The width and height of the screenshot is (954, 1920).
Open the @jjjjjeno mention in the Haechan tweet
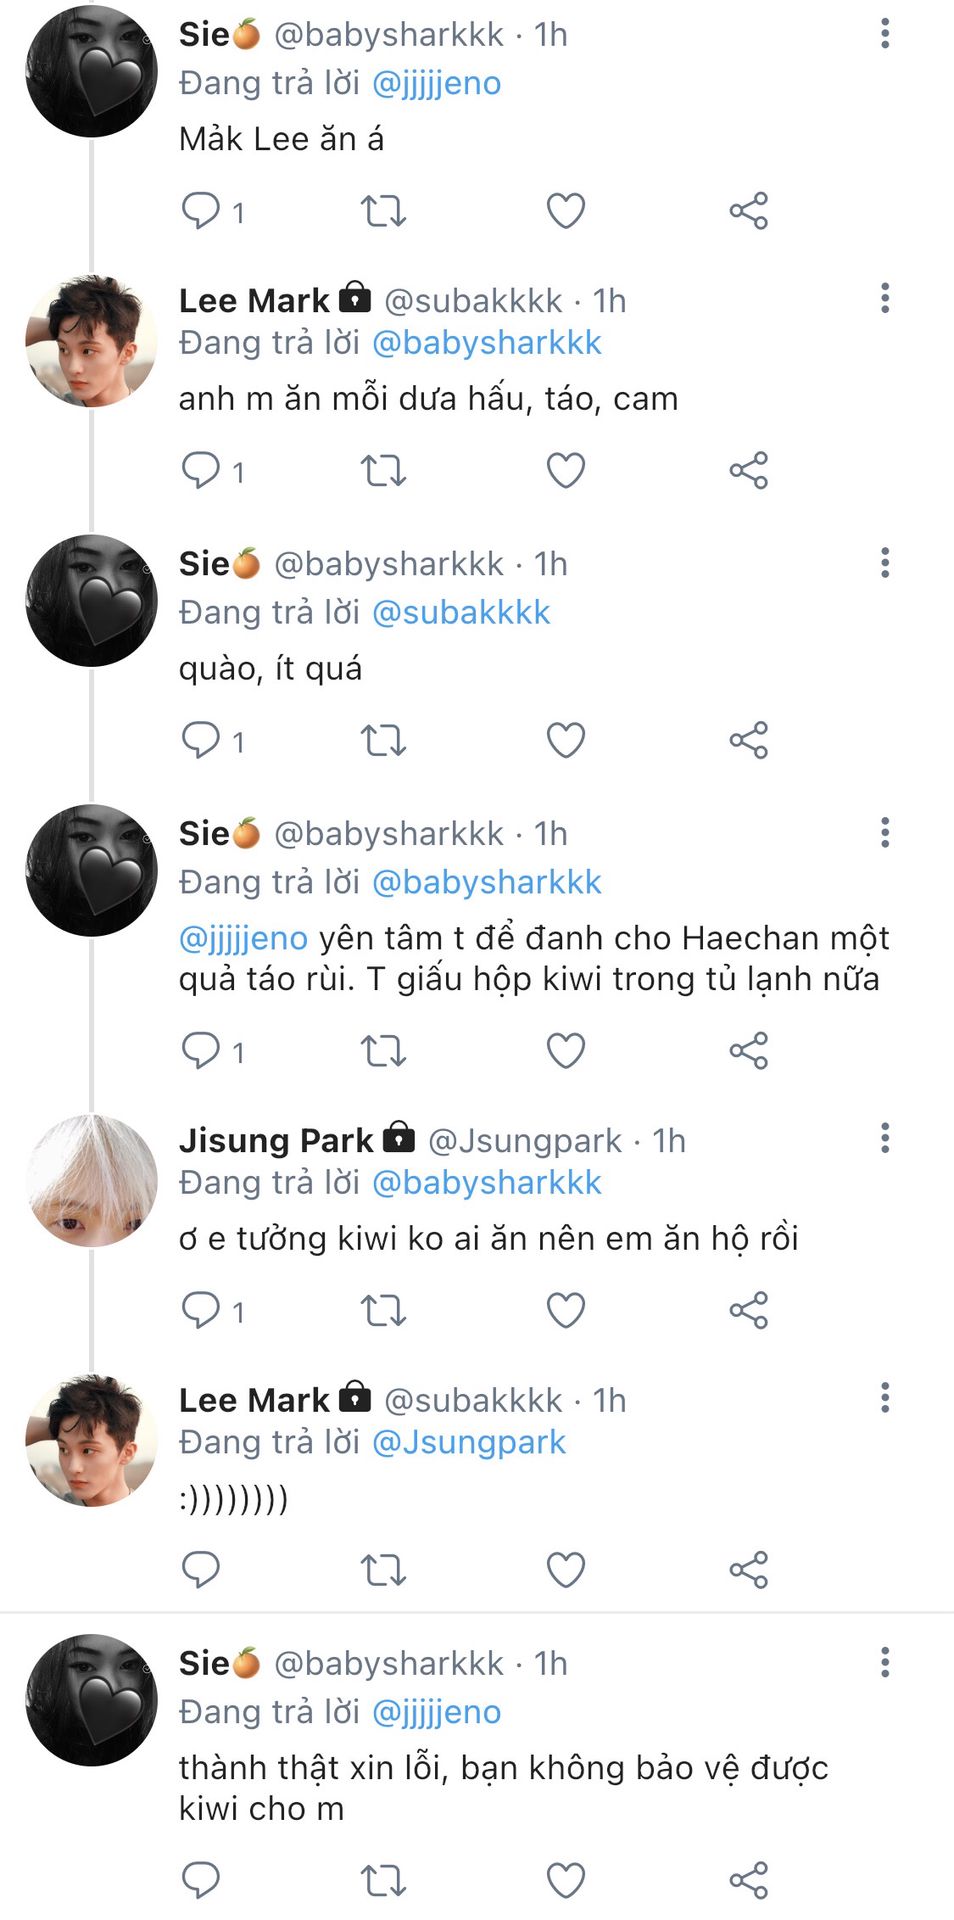pos(243,938)
